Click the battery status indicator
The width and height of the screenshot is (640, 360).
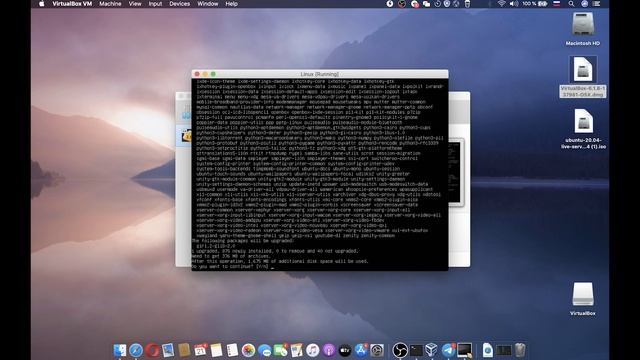535,4
